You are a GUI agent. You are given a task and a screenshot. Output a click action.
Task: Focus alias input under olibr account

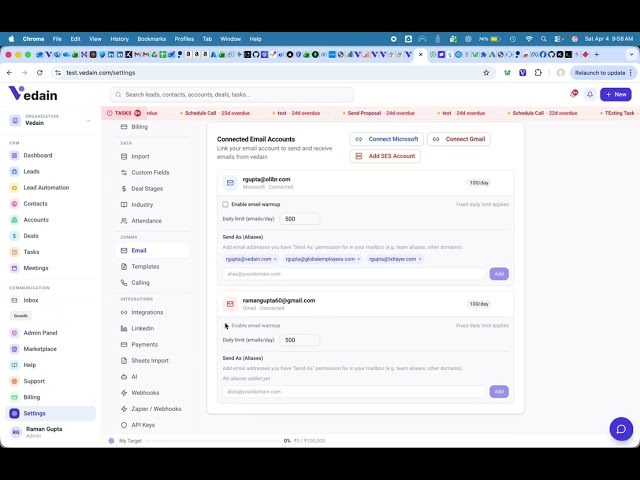pos(354,274)
